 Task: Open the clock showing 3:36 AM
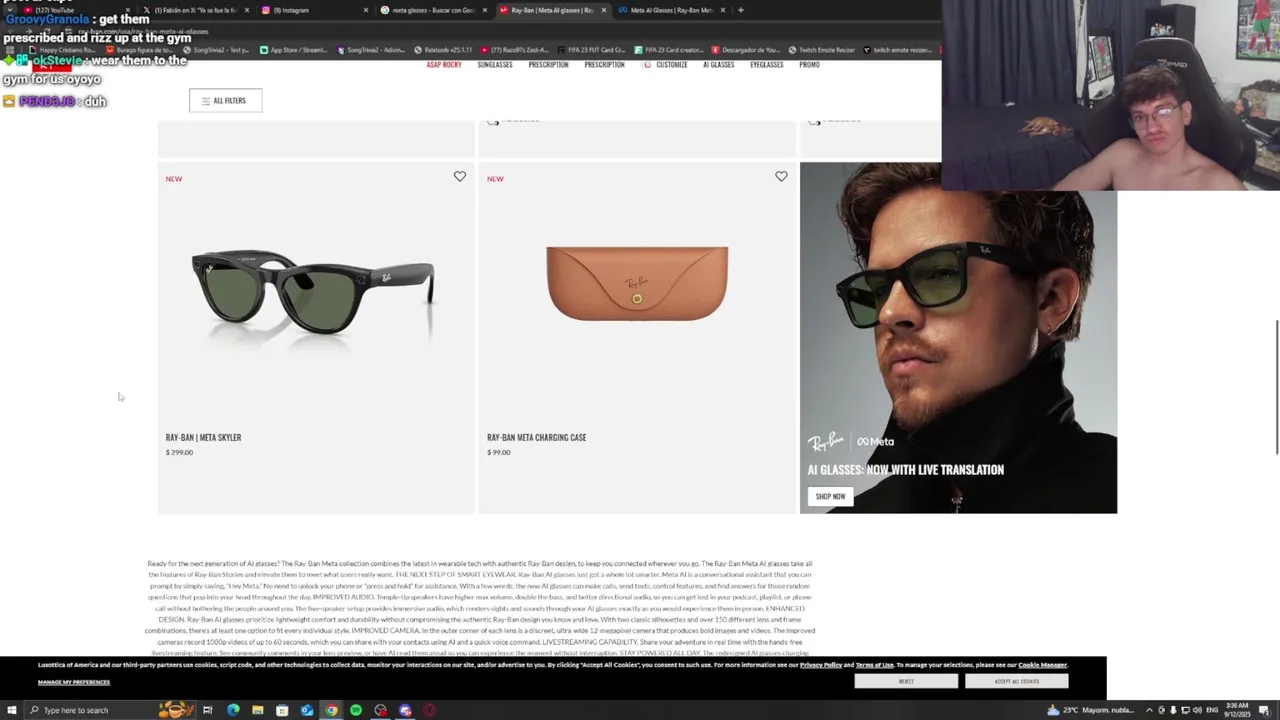[x=1237, y=710]
